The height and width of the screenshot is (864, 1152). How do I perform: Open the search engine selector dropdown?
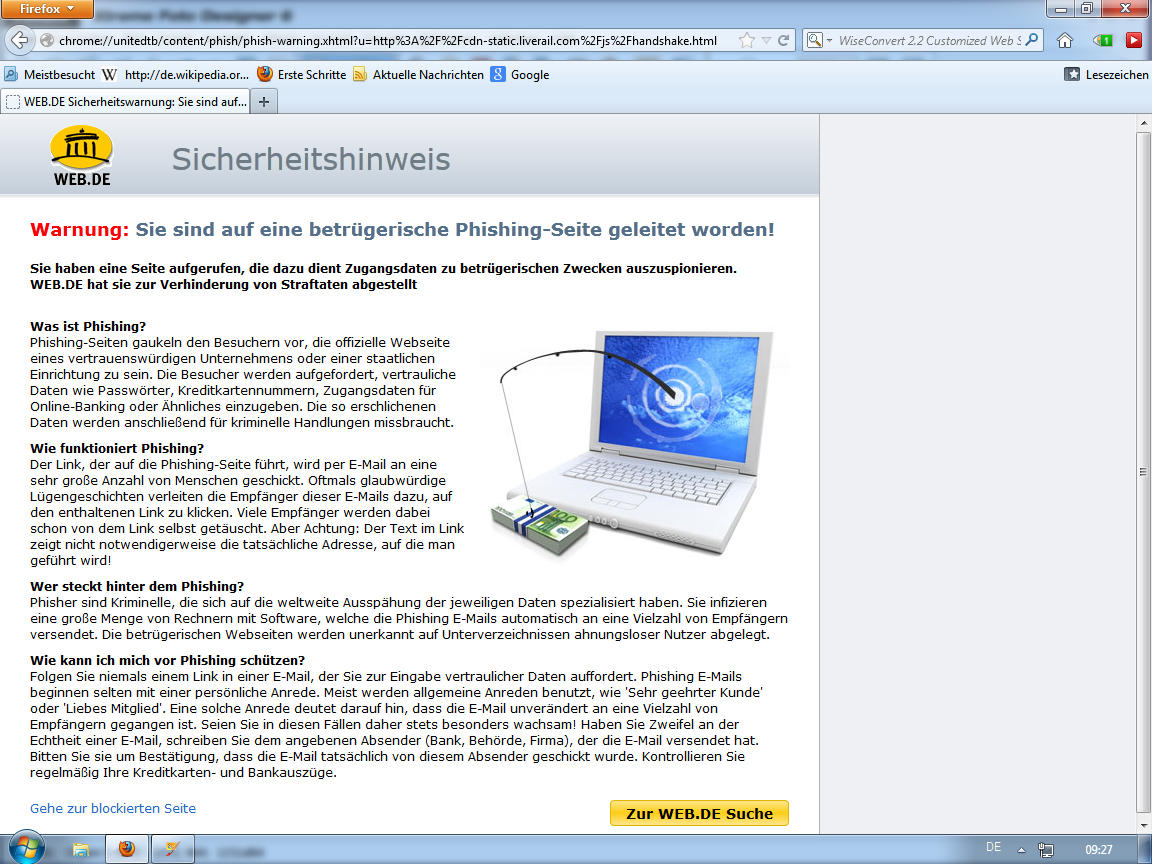(818, 40)
